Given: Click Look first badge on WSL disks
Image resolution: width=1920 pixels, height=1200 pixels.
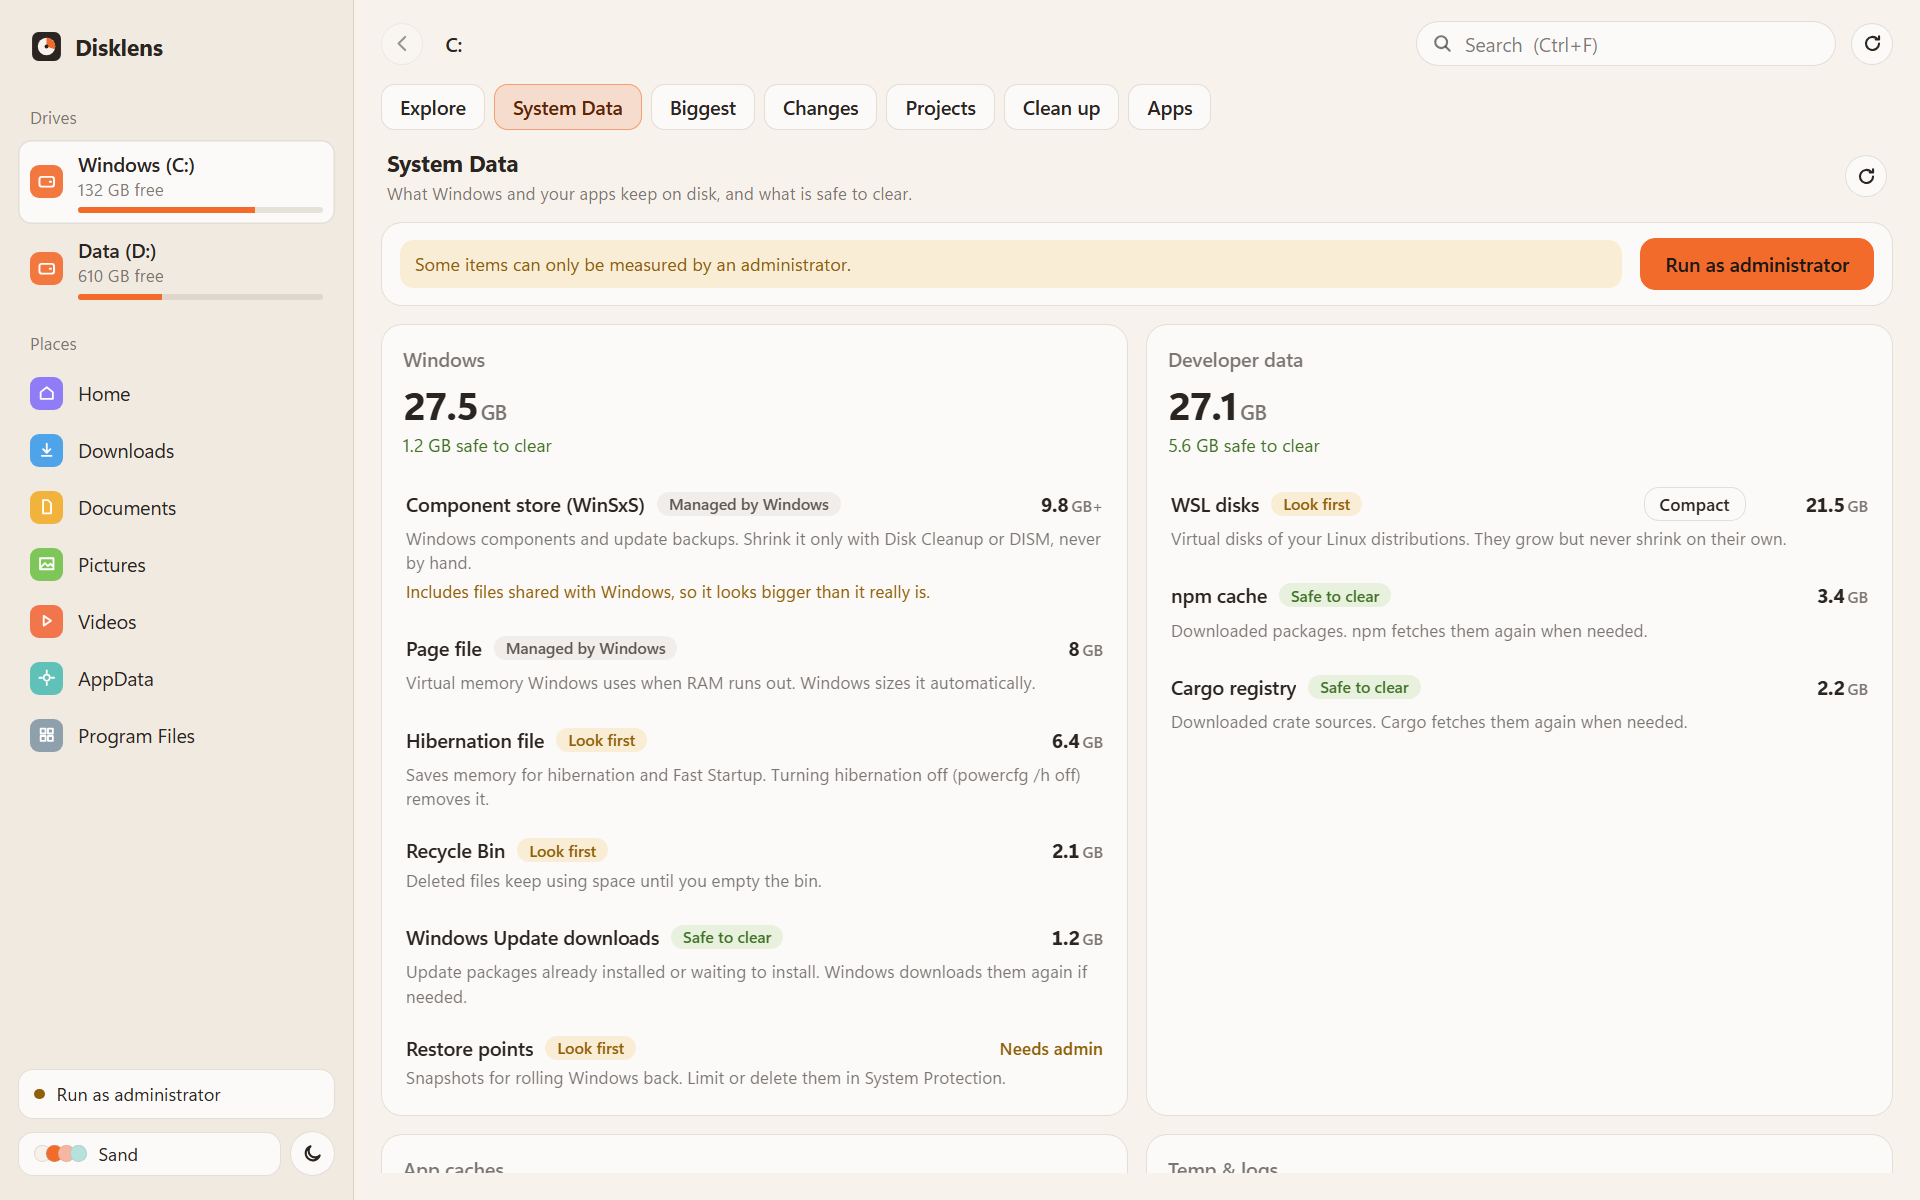Looking at the screenshot, I should pyautogui.click(x=1316, y=505).
